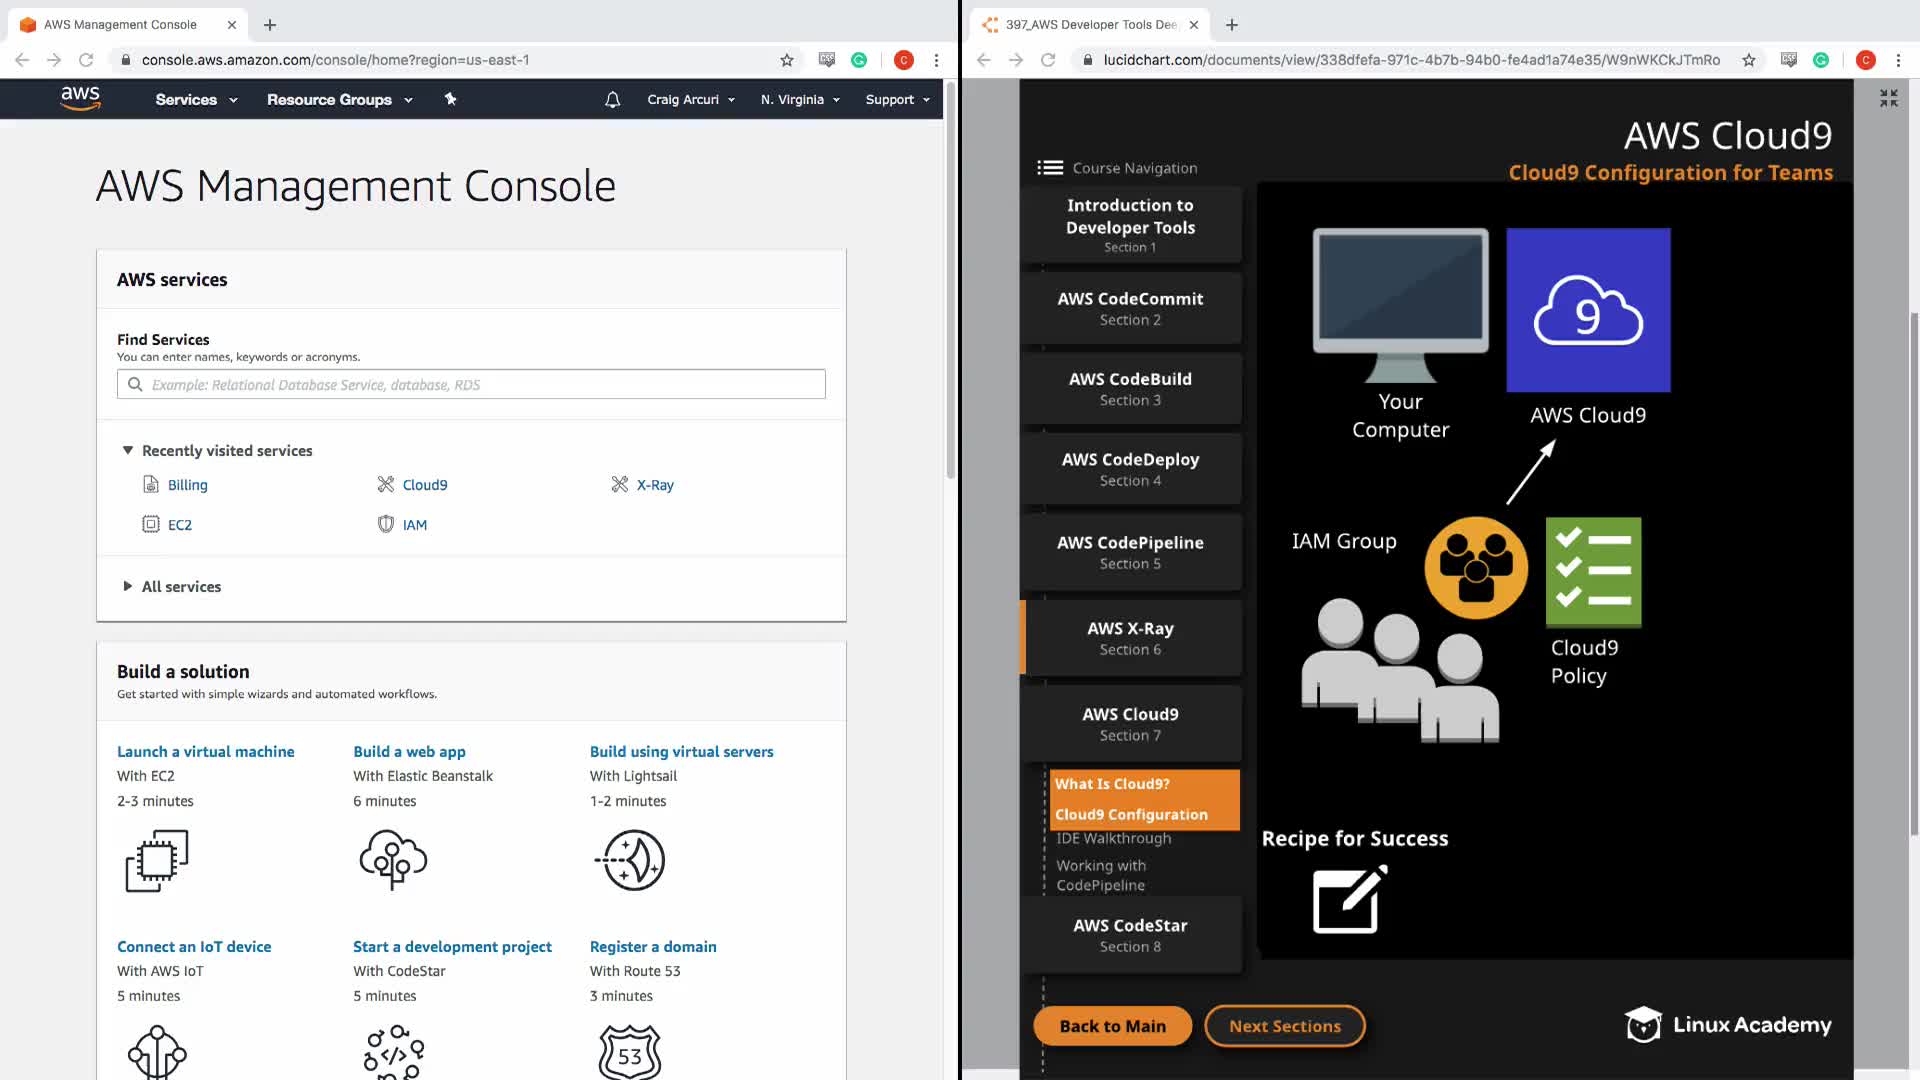The image size is (1920, 1080).
Task: Open the notifications bell icon
Action: pyautogui.click(x=613, y=99)
